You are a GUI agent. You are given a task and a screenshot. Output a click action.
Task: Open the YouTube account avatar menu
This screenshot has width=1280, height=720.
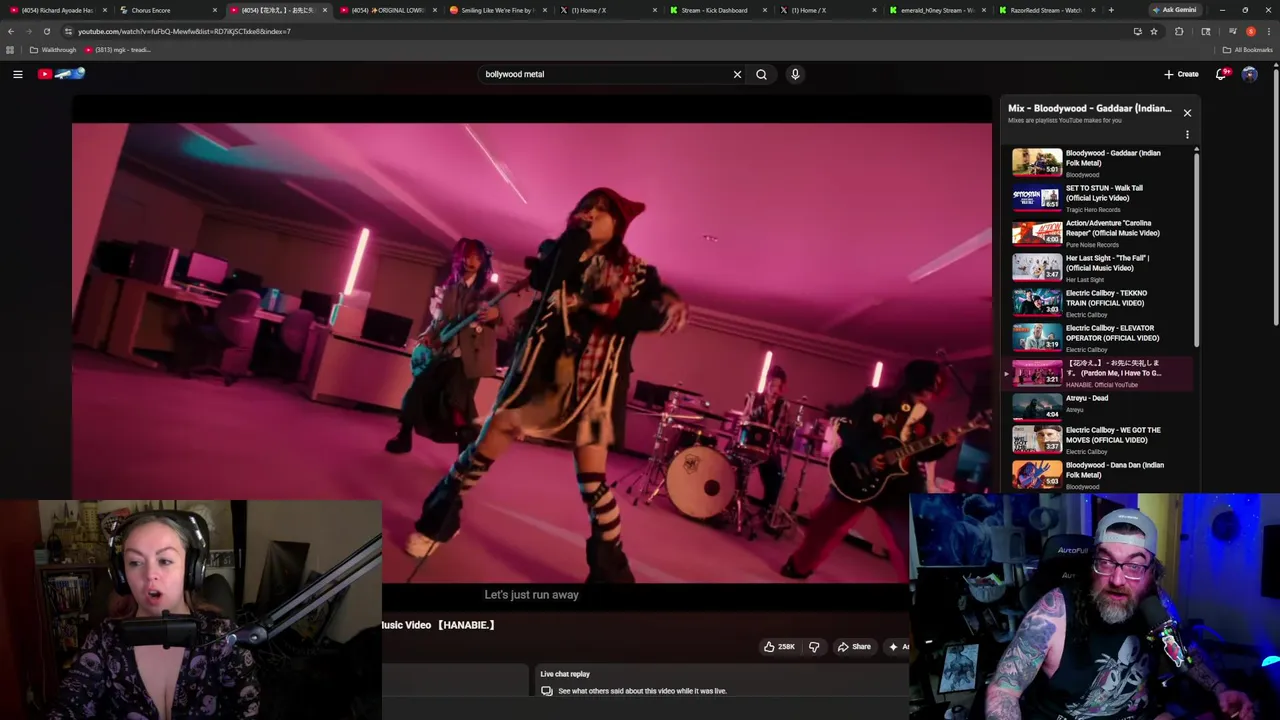[x=1249, y=74]
